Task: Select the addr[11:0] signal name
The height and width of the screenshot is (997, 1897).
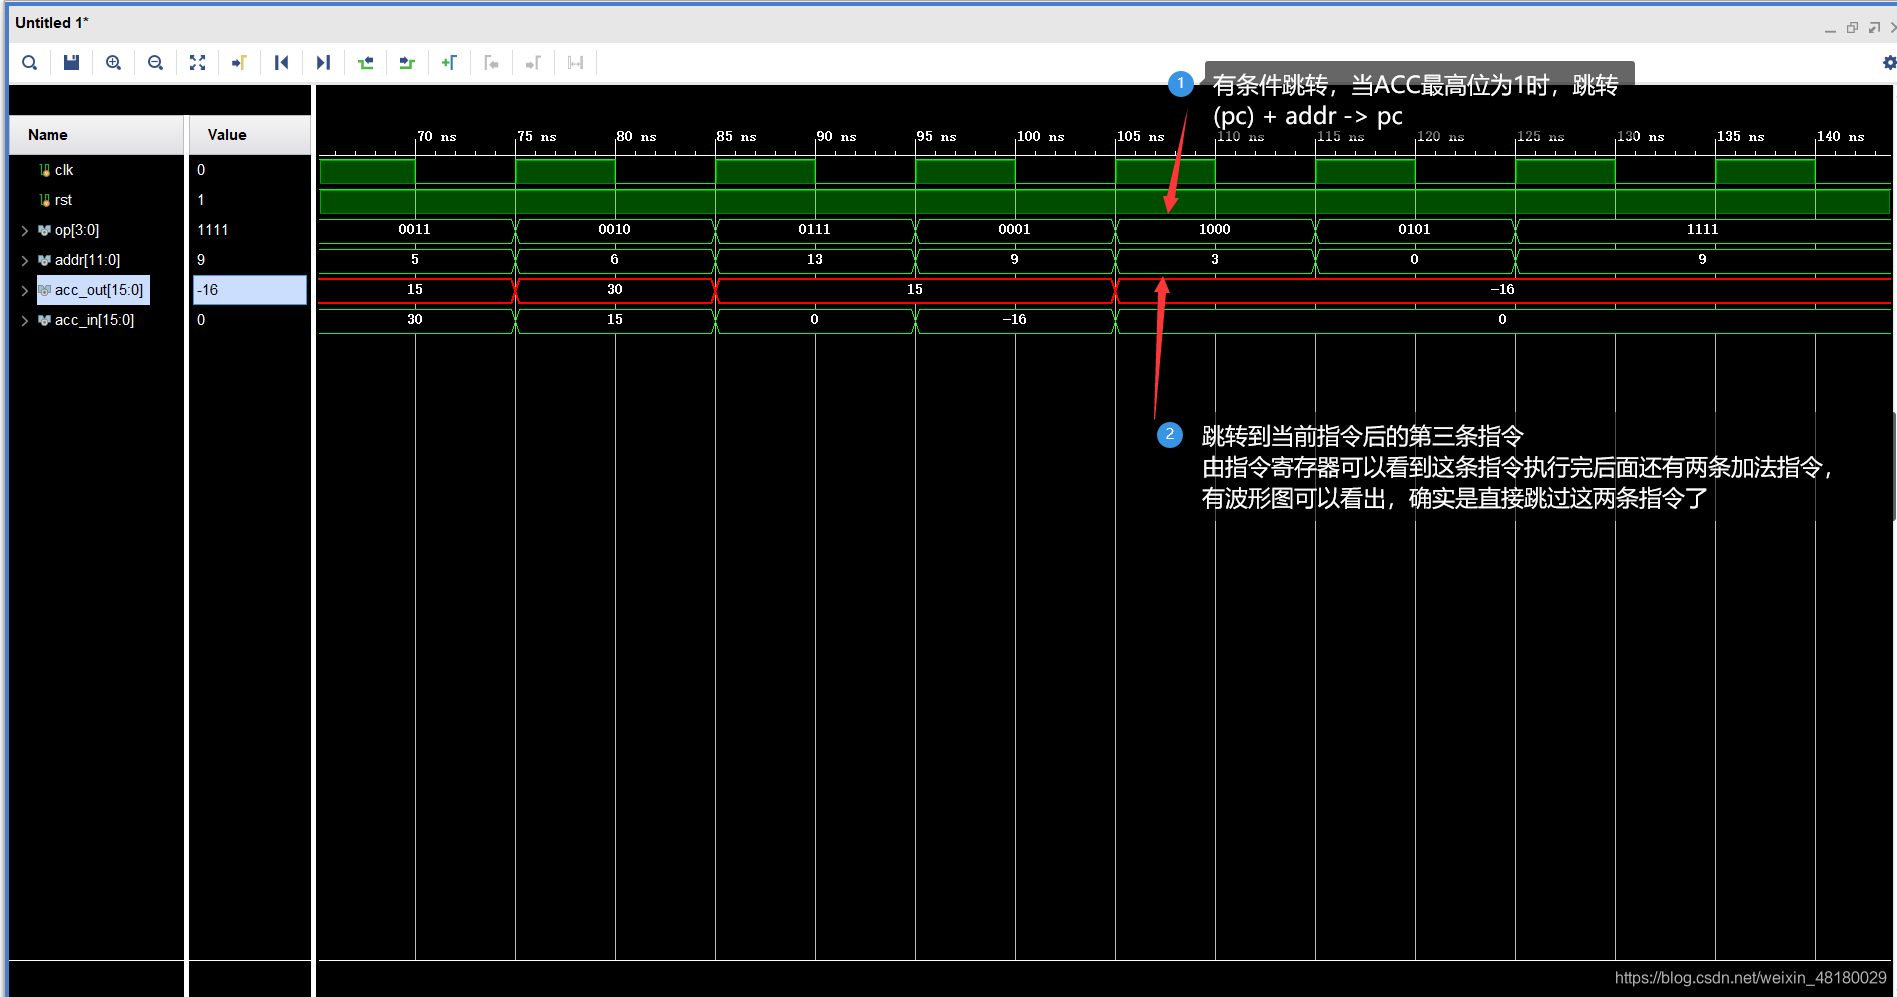Action: tap(87, 260)
